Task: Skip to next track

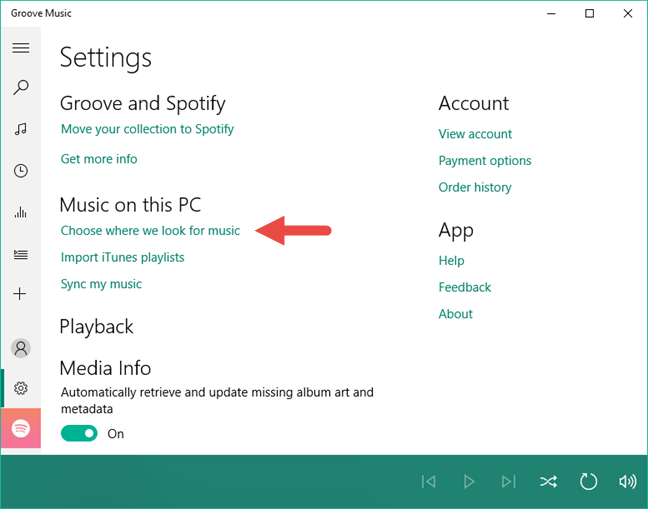Action: (508, 481)
